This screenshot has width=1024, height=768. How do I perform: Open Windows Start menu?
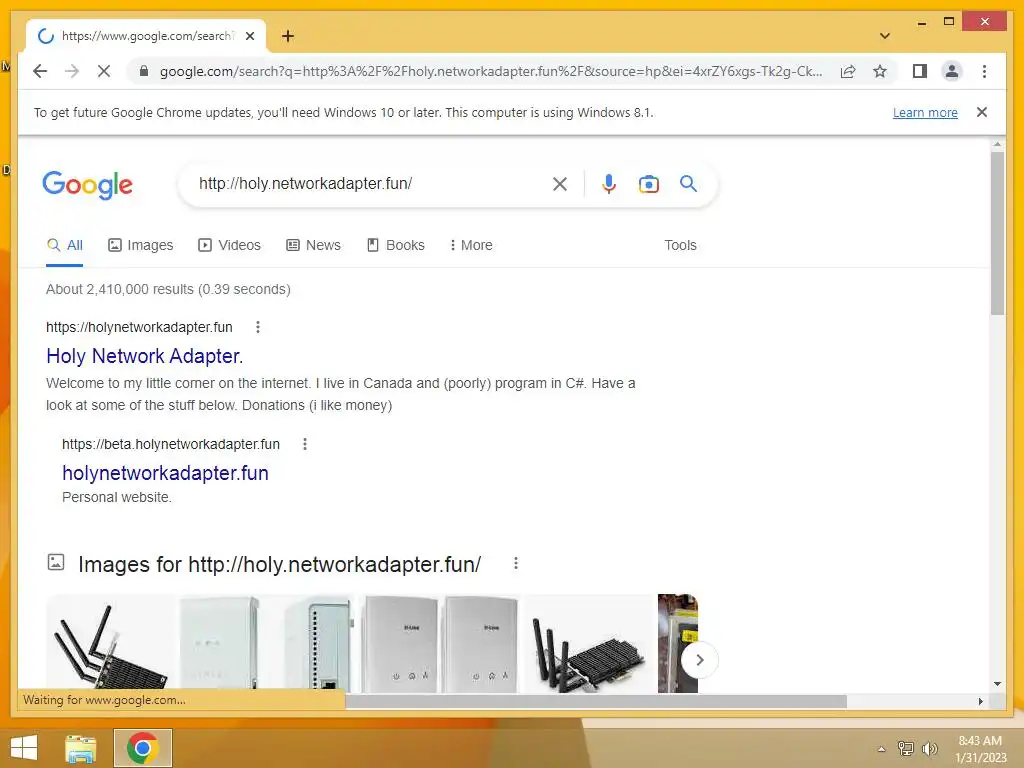tap(24, 748)
